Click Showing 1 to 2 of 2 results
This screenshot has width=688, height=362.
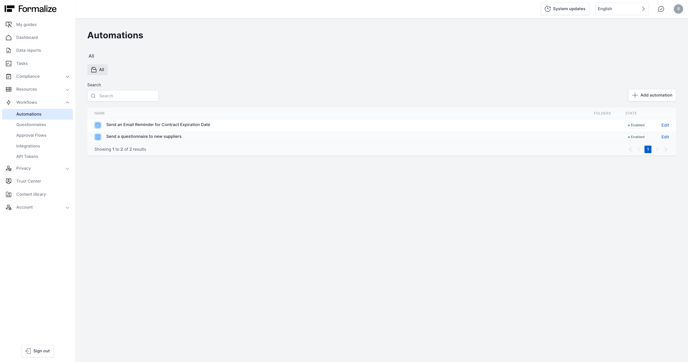coord(120,149)
